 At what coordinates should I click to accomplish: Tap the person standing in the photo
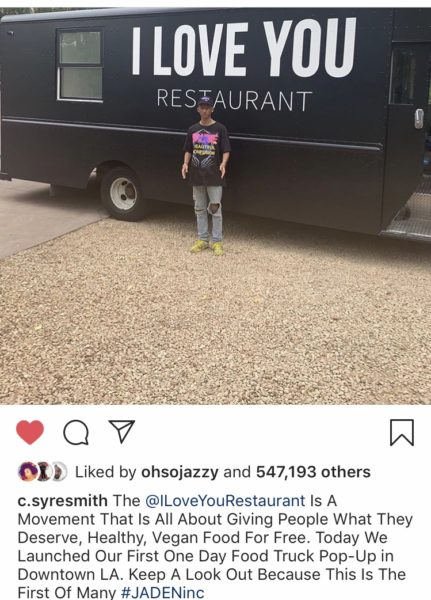point(207,175)
